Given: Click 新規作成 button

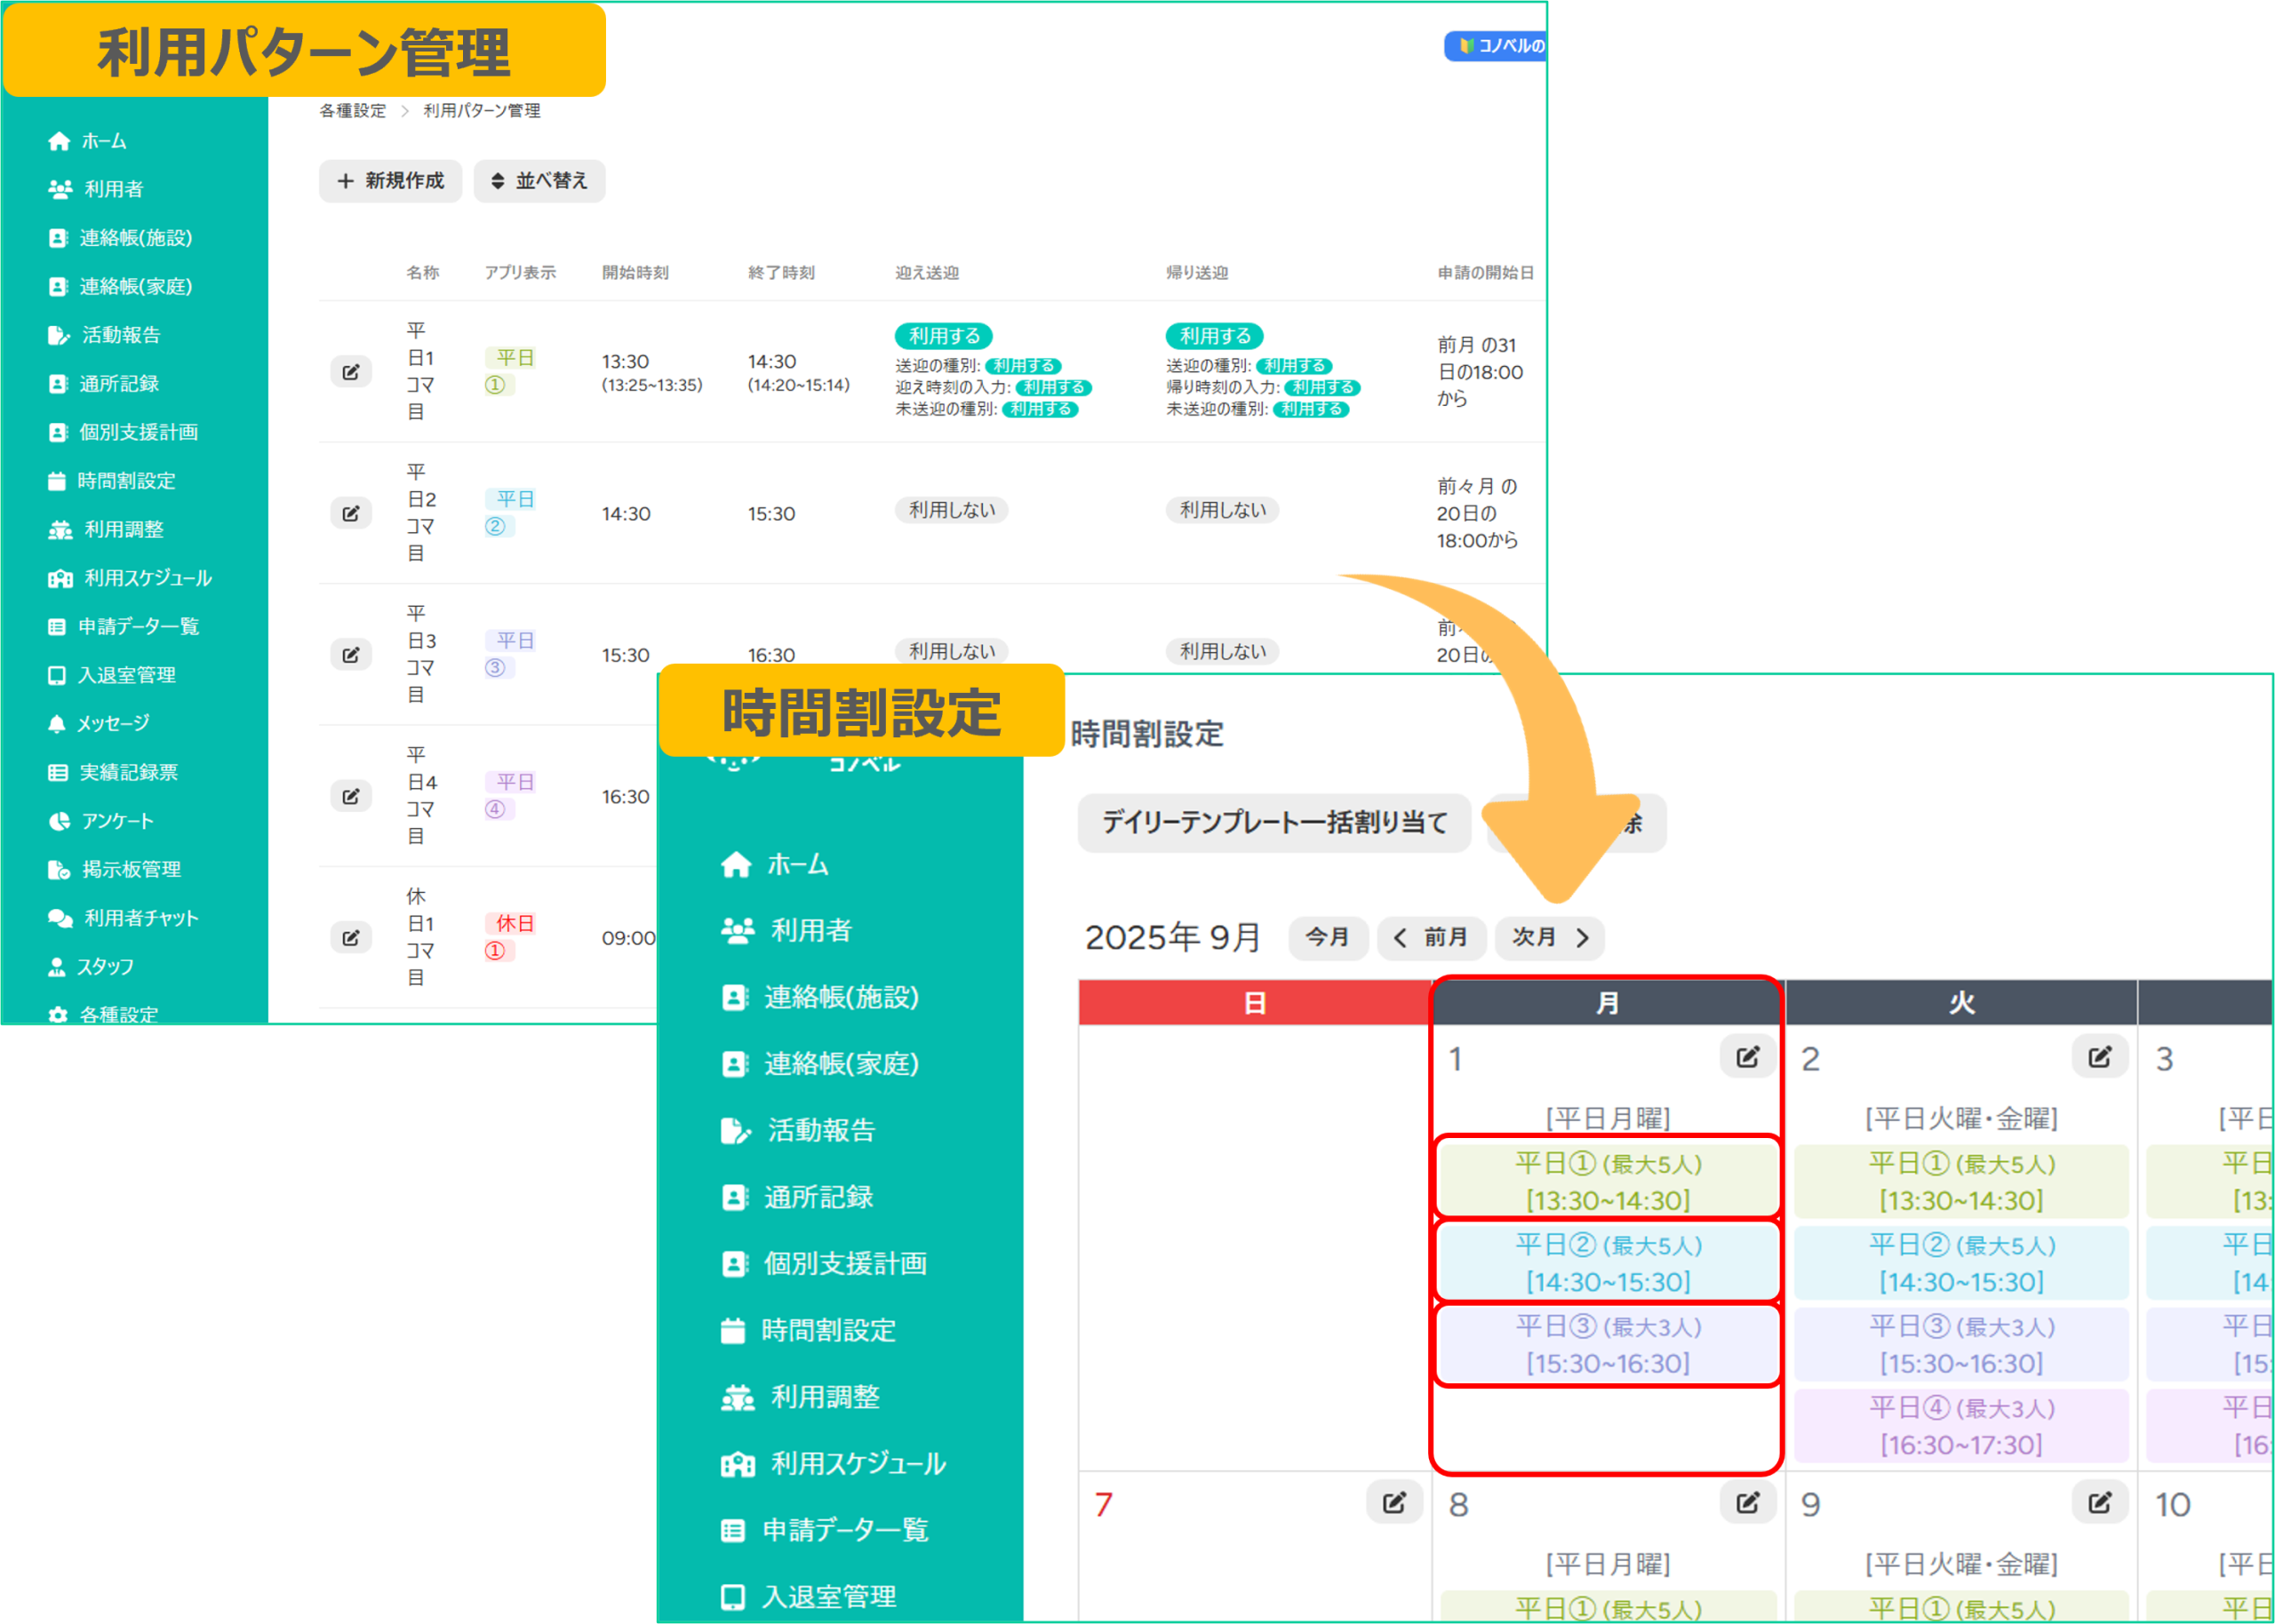Looking at the screenshot, I should click(x=390, y=181).
